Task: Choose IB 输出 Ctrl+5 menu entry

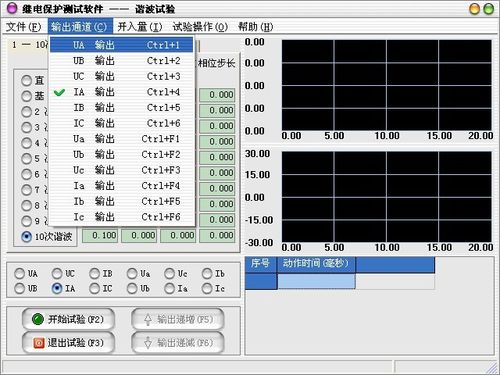Action: pyautogui.click(x=122, y=108)
